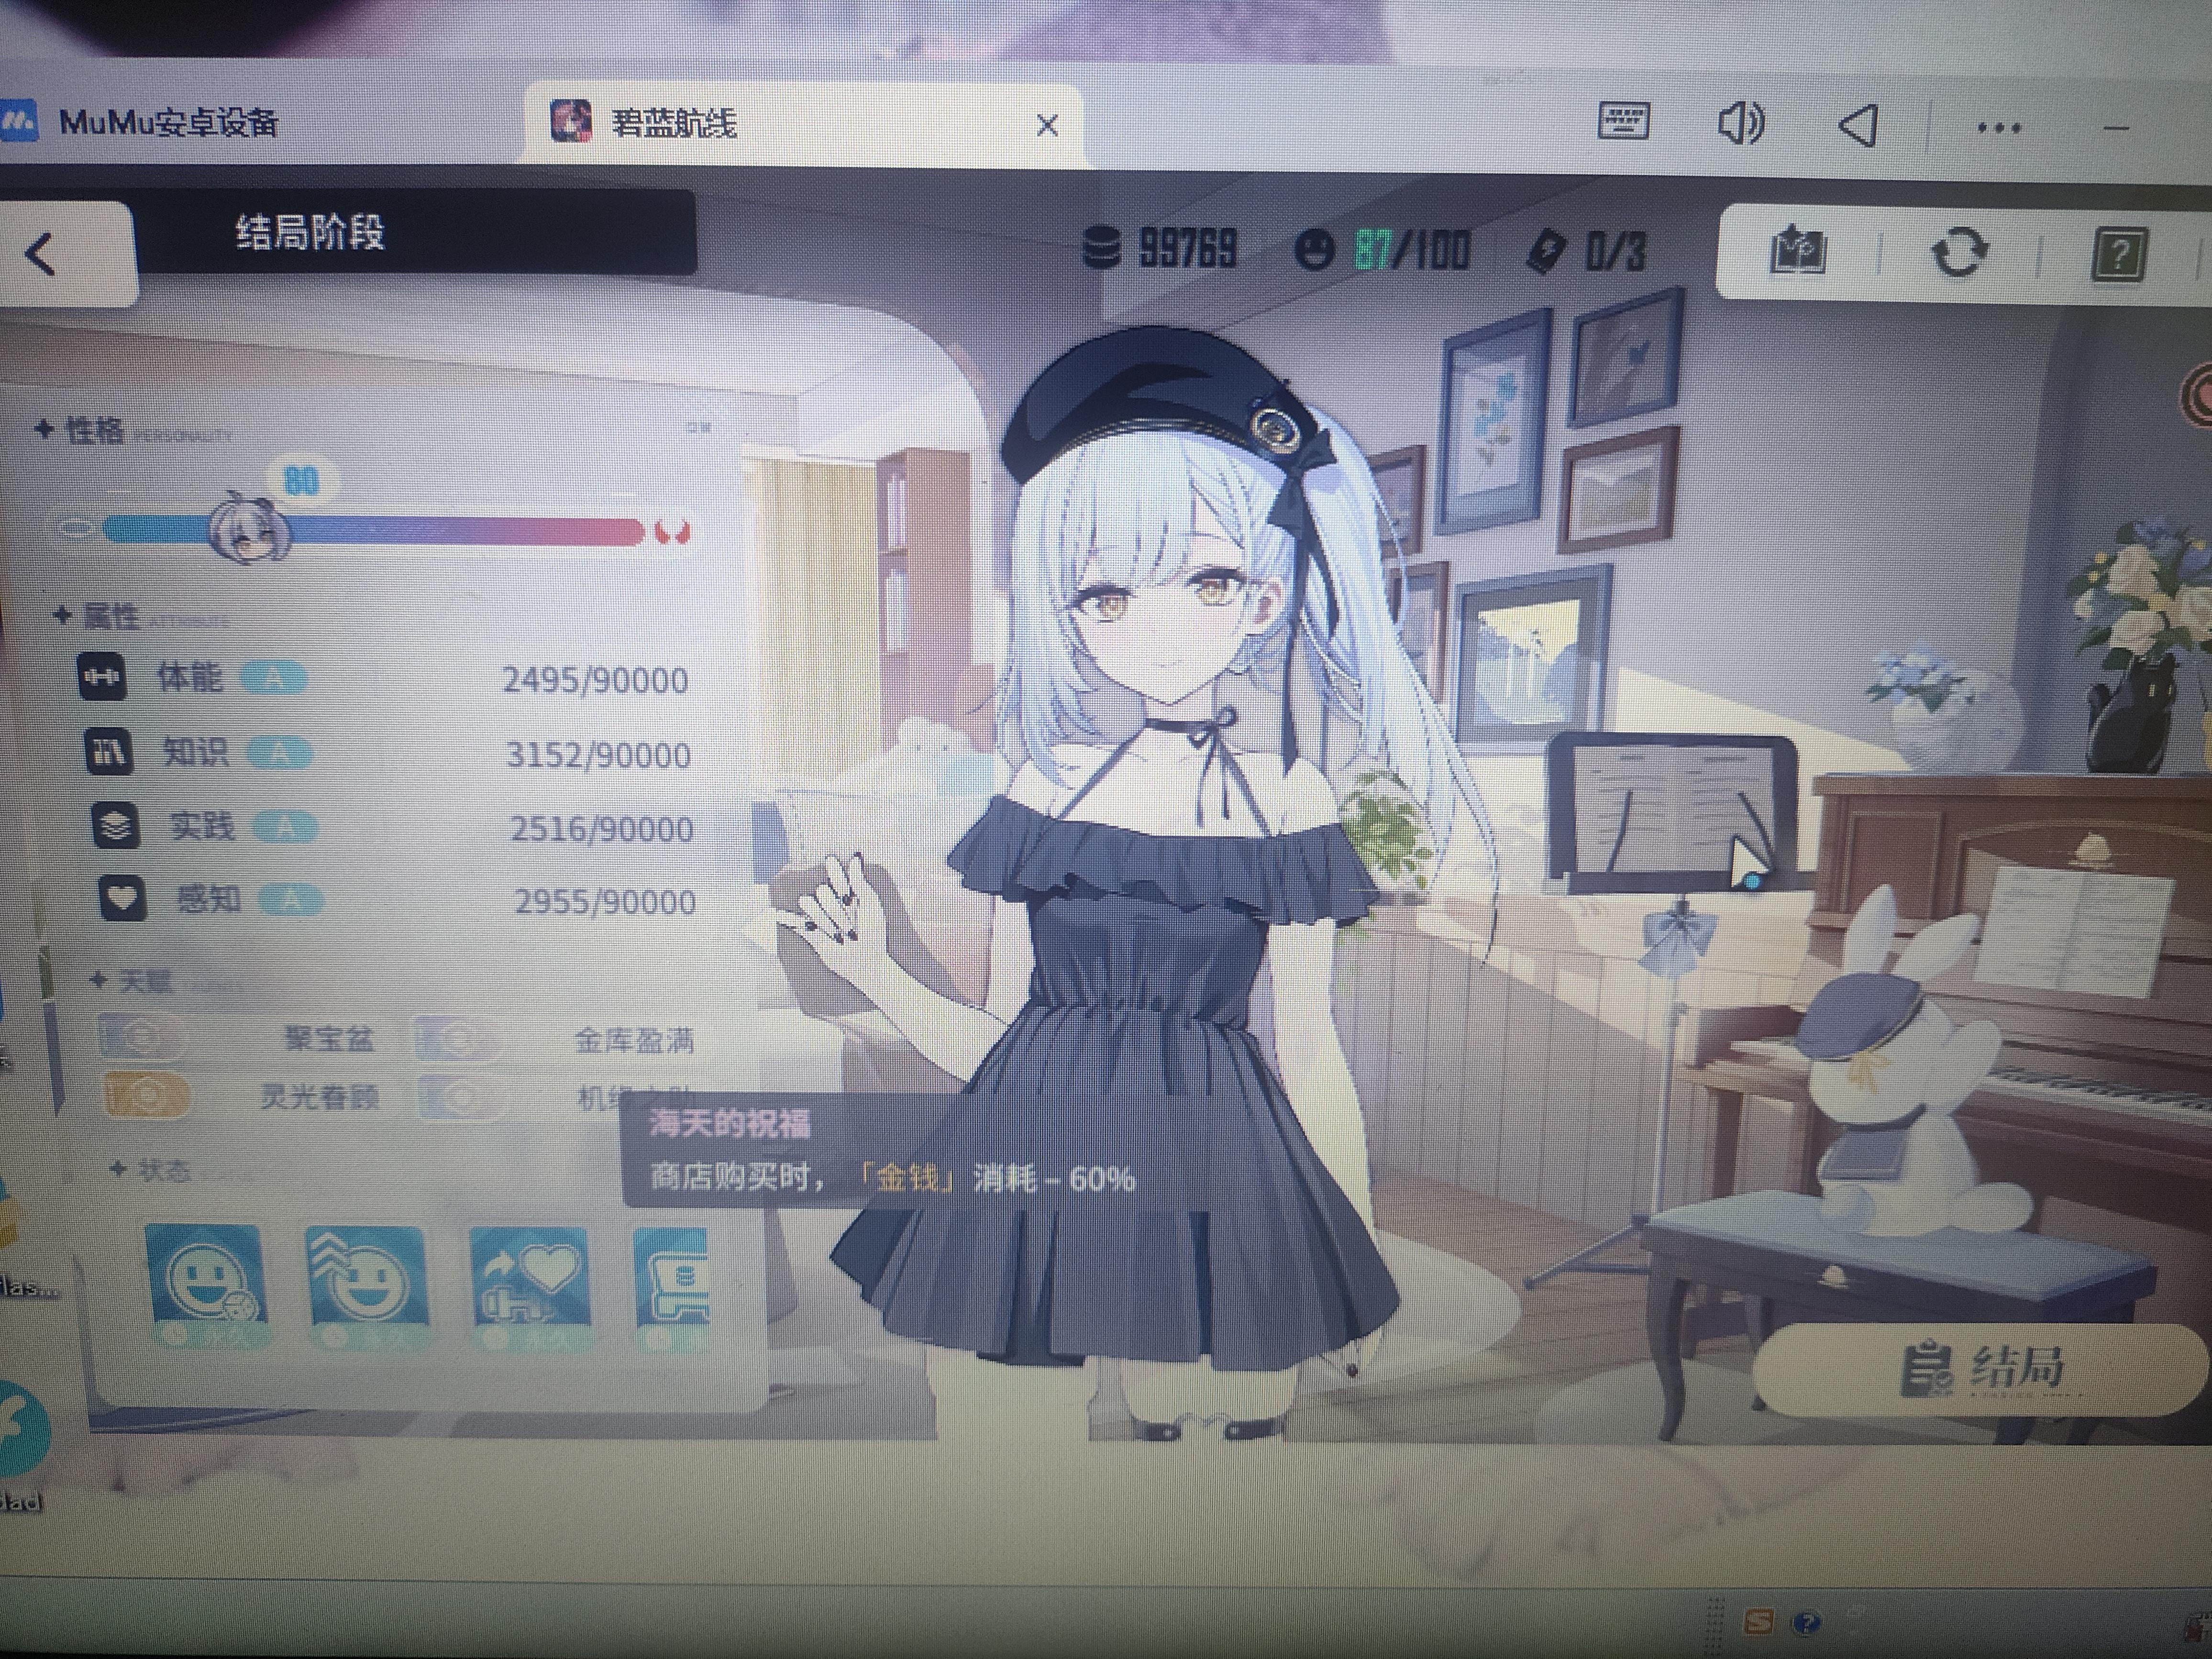Open the MuMu keyboard mapping icon
This screenshot has width=2212, height=1659.
pyautogui.click(x=1623, y=122)
